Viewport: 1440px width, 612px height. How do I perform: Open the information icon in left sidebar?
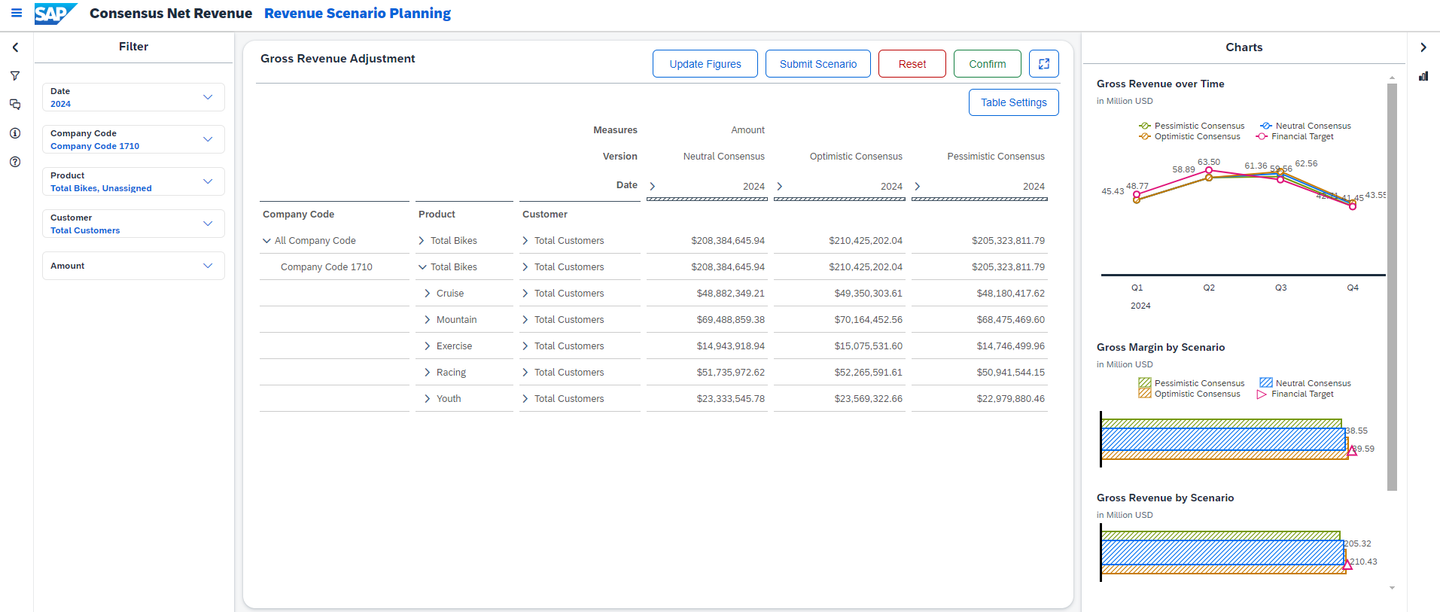click(x=15, y=133)
